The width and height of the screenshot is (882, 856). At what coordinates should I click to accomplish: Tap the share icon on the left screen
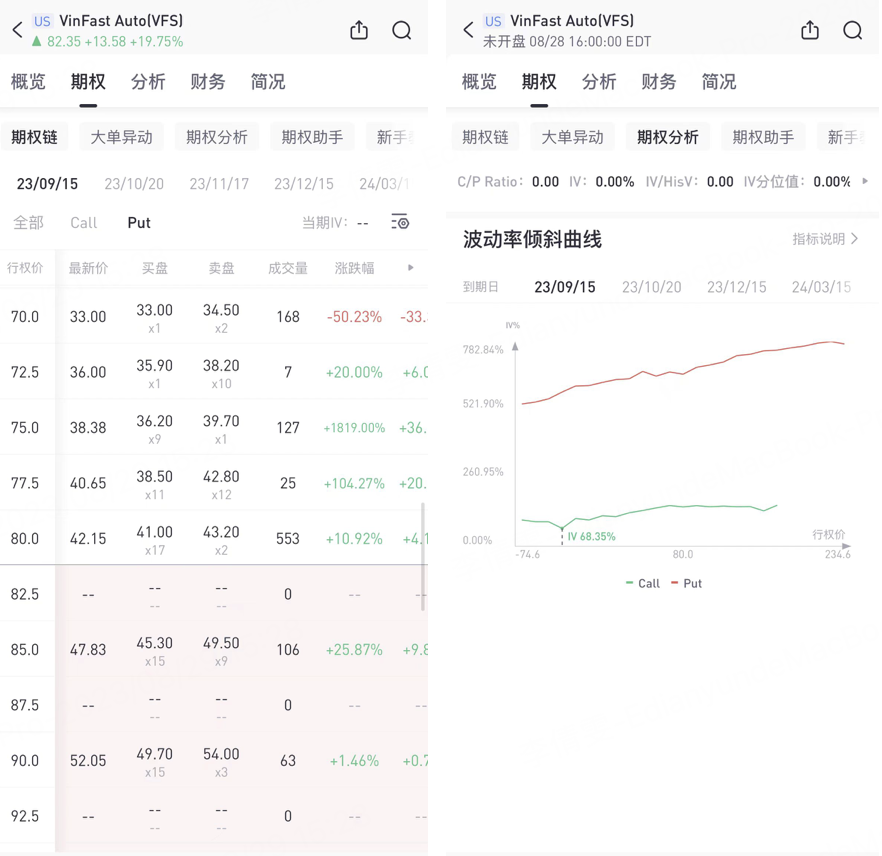(x=359, y=30)
